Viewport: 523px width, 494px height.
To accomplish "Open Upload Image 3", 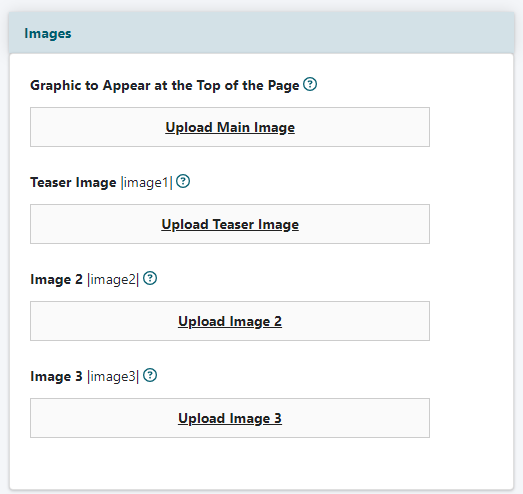I will 230,419.
